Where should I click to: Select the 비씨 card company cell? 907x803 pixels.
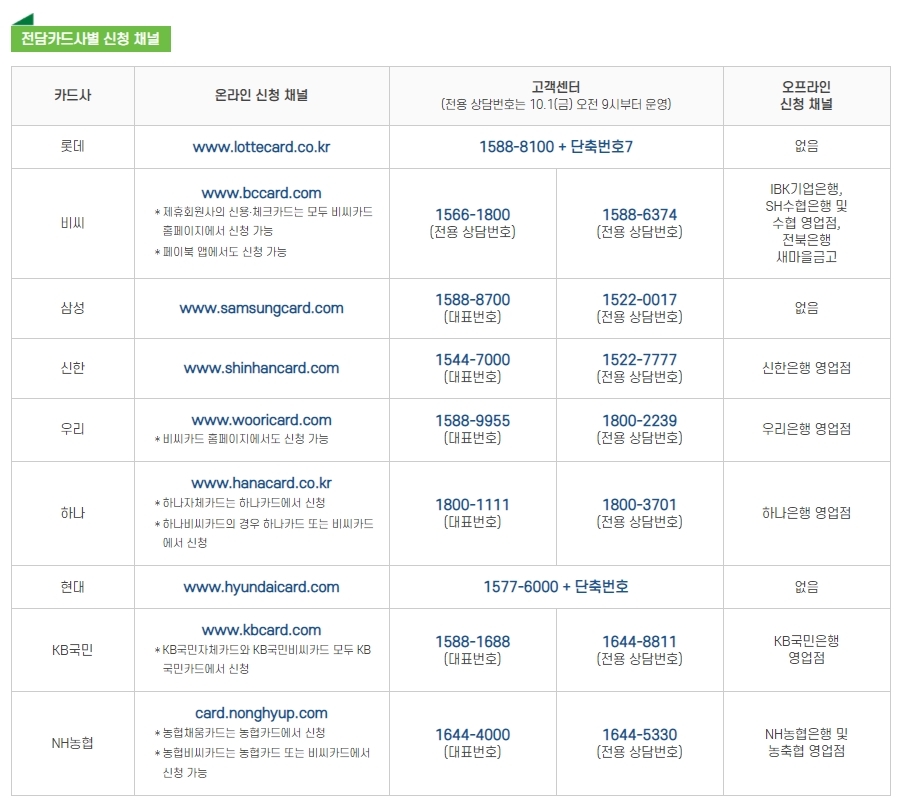73,223
